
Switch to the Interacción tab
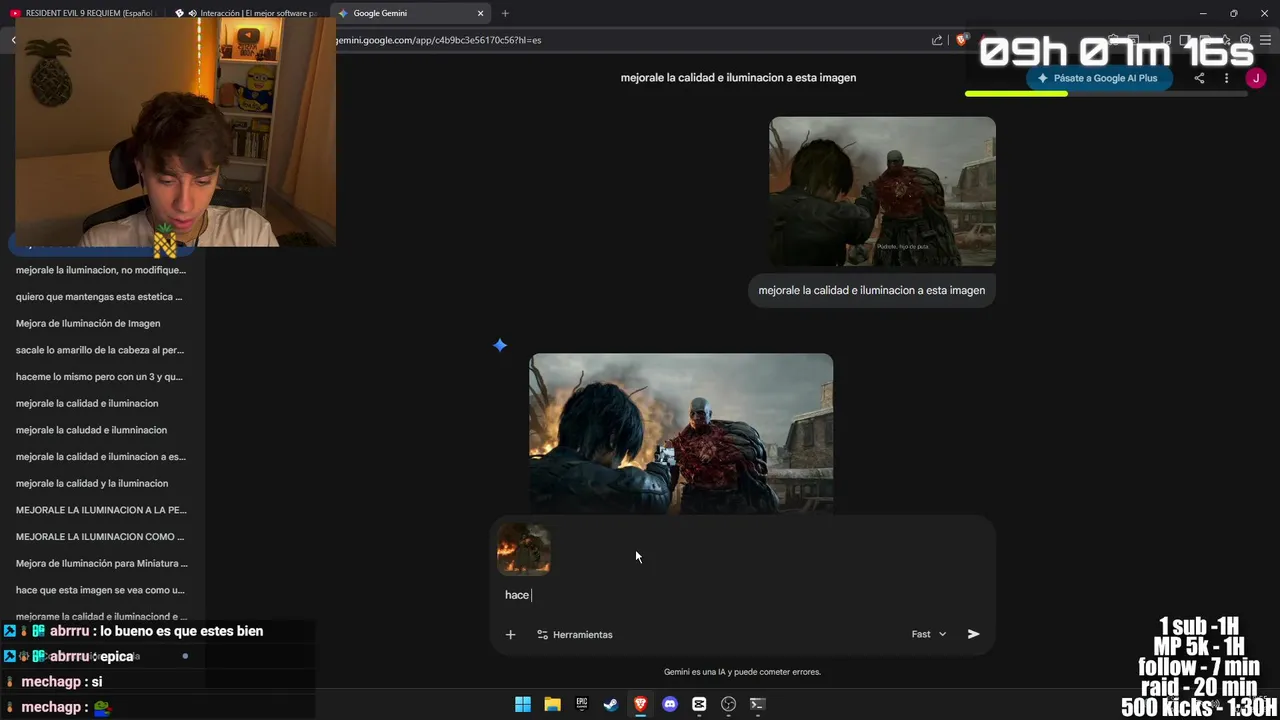[x=247, y=13]
